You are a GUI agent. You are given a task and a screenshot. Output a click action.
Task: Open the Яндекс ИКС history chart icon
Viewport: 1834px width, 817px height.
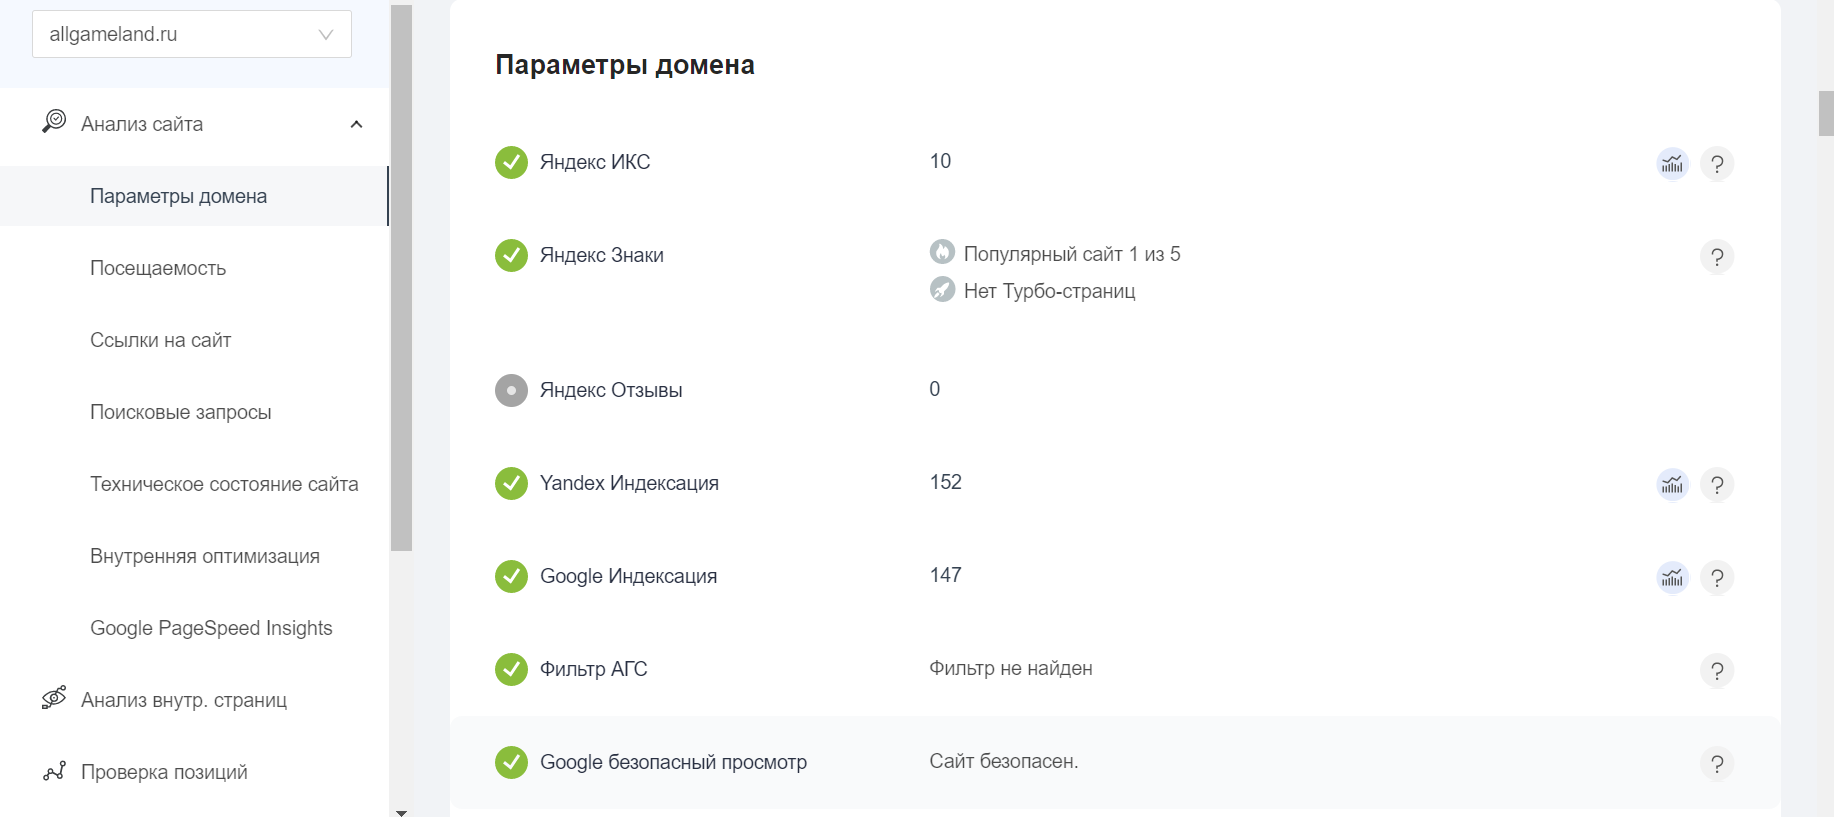(1672, 163)
